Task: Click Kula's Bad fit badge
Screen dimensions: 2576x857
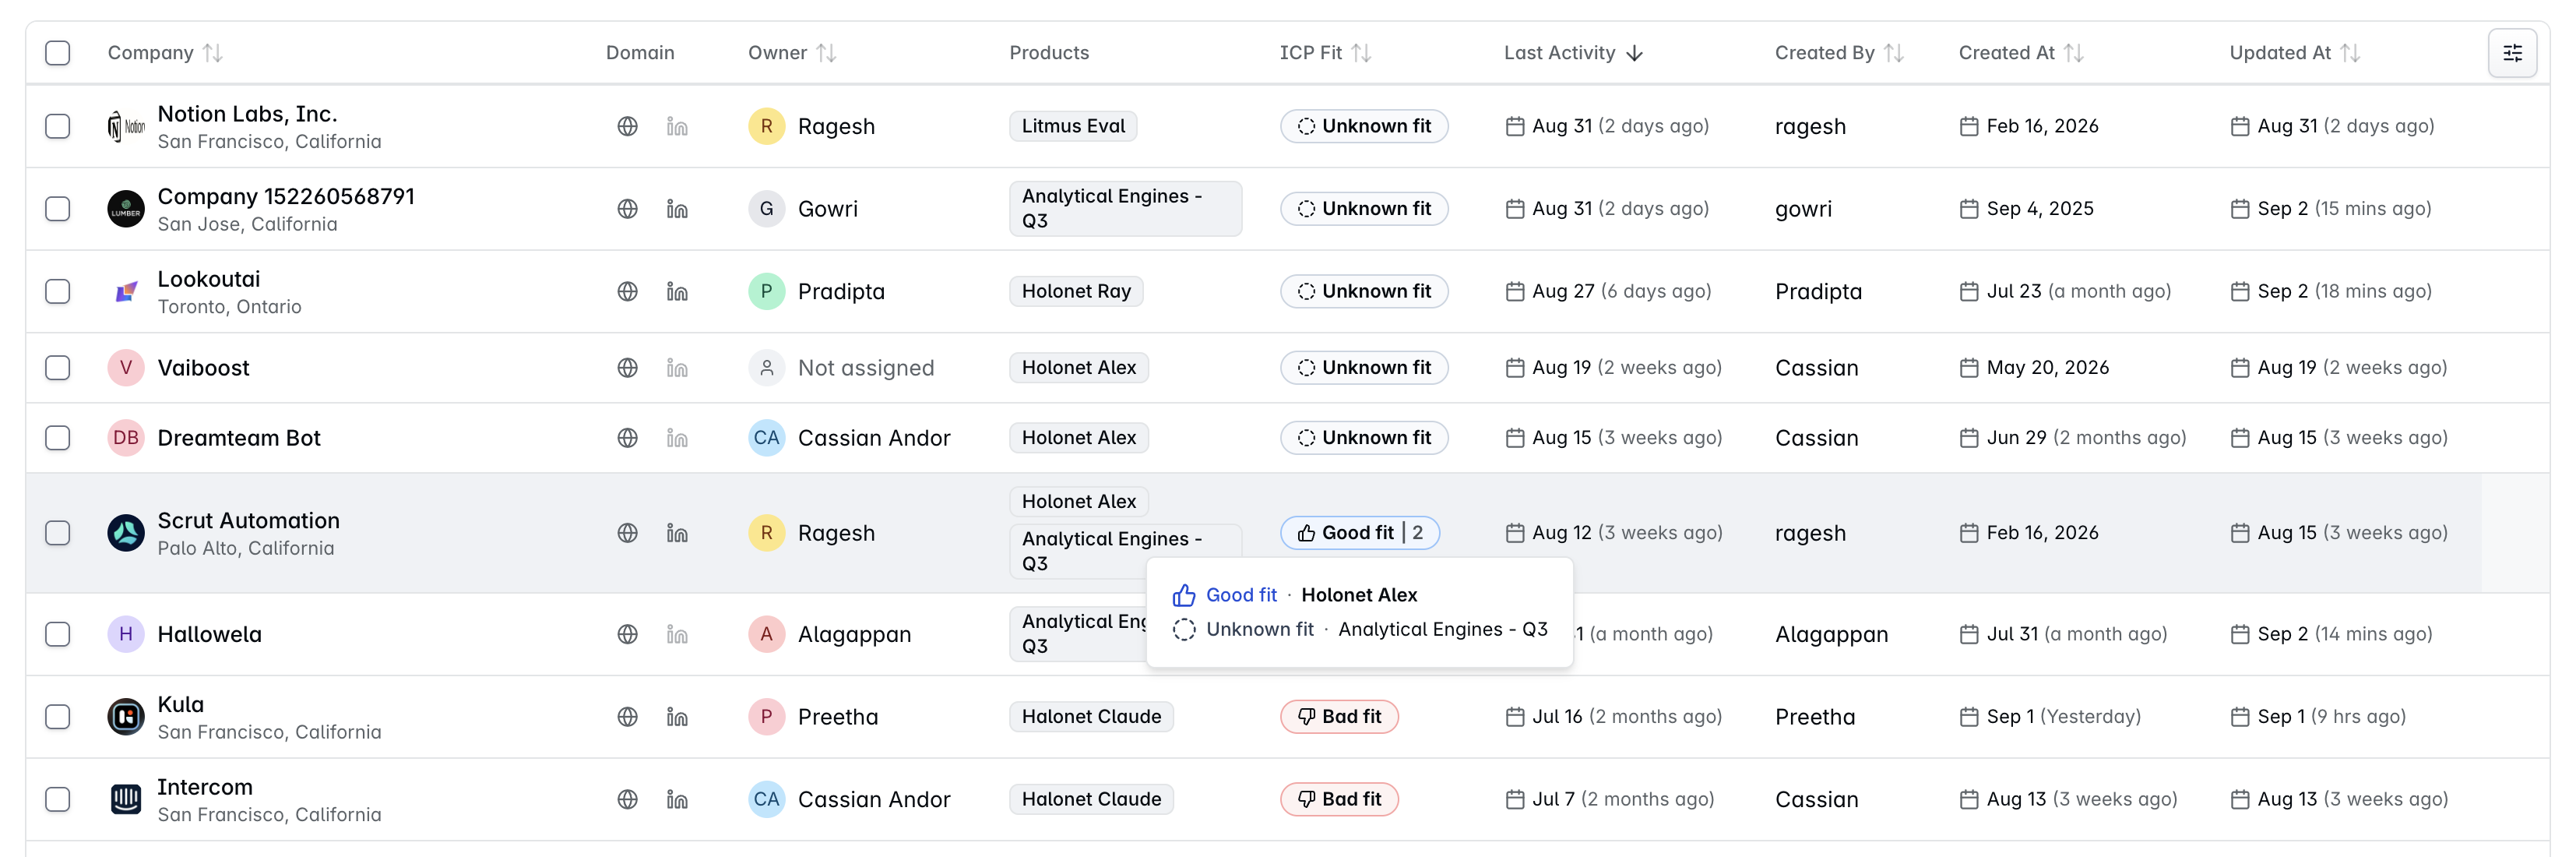Action: pos(1339,717)
